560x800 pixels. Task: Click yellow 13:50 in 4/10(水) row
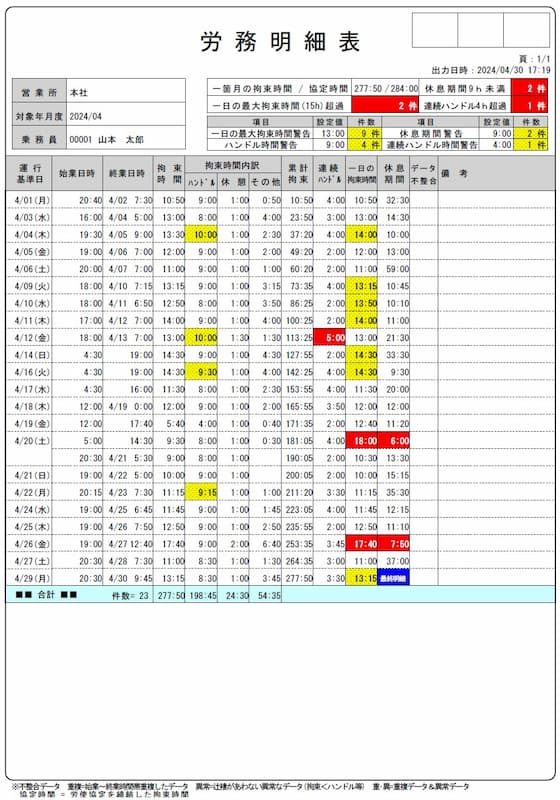pos(362,303)
